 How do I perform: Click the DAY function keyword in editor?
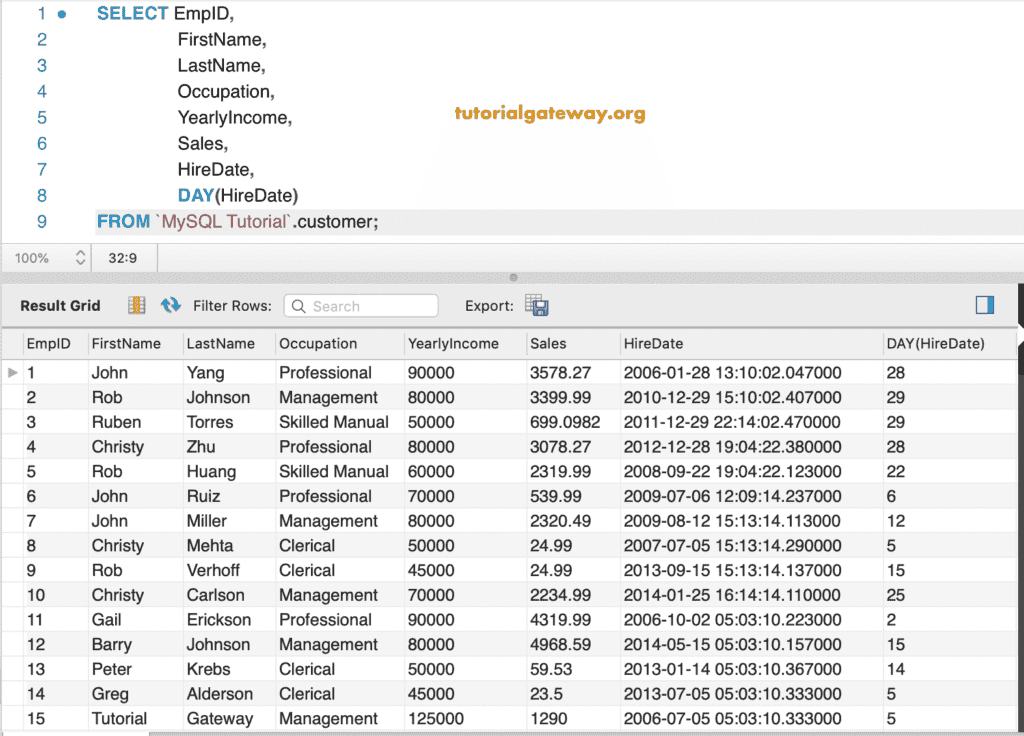[x=196, y=195]
